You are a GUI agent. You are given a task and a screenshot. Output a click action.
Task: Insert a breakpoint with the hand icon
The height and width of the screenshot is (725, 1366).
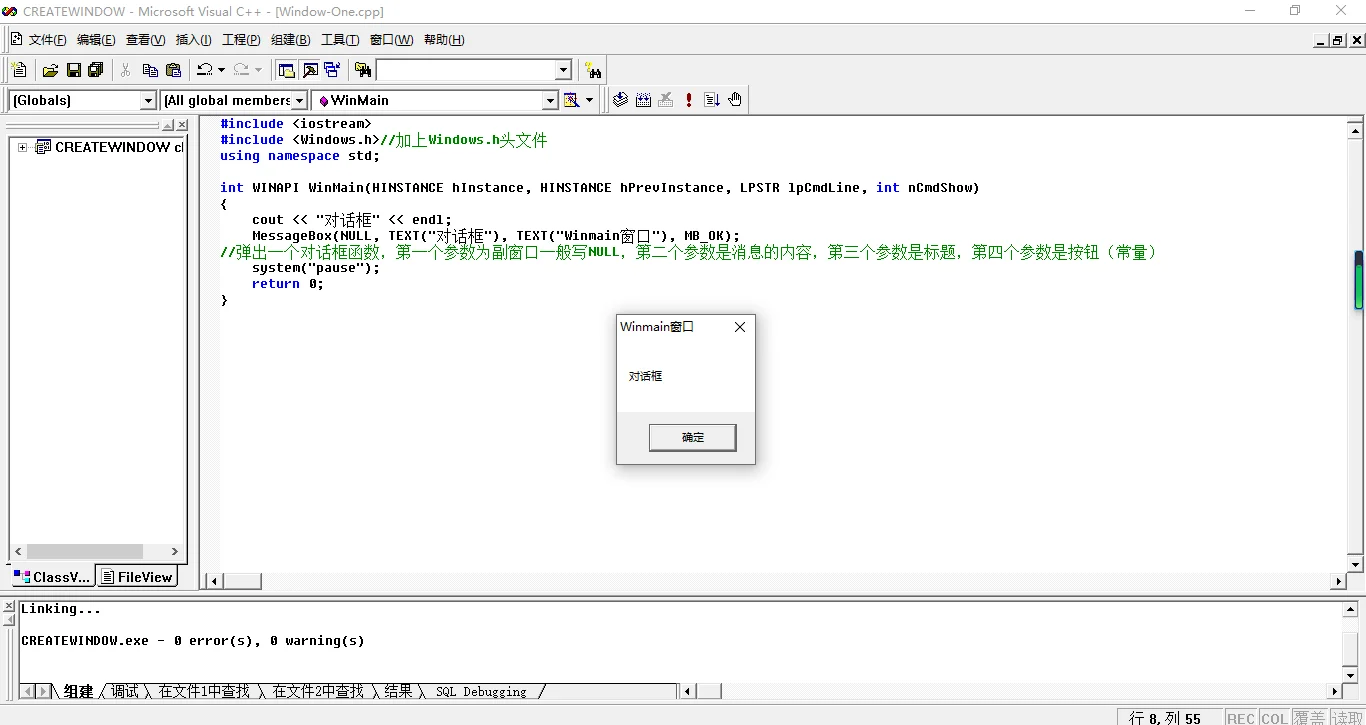(x=735, y=99)
